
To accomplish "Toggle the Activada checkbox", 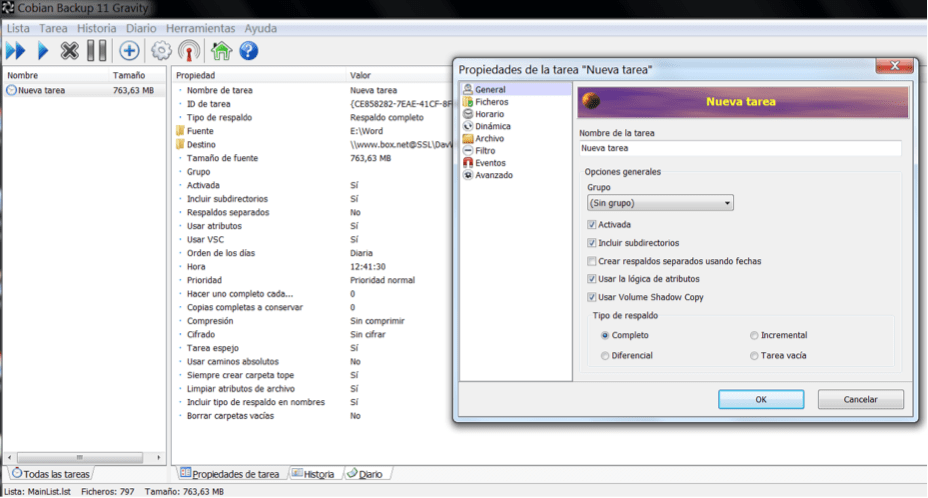I will pos(591,225).
